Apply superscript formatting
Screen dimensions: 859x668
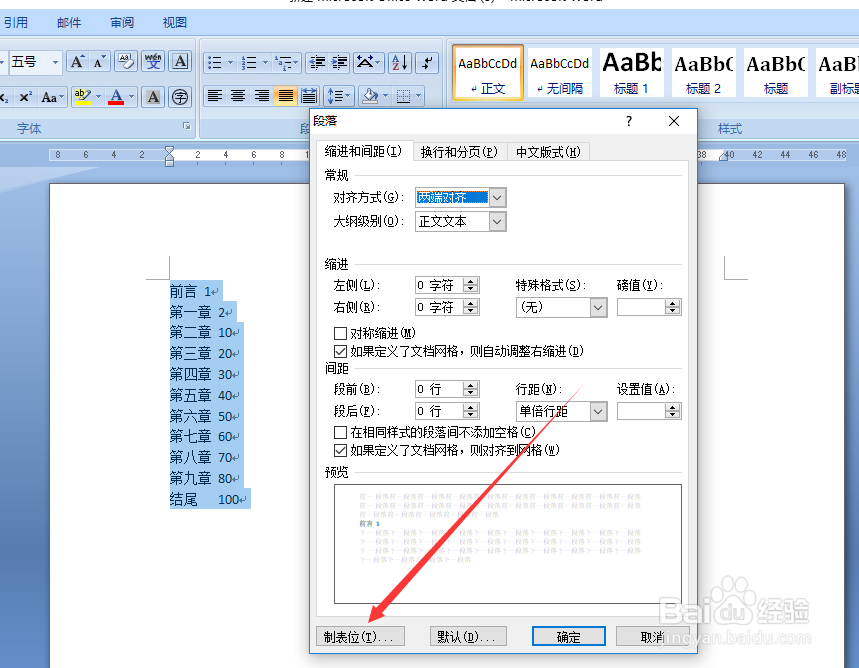point(25,97)
